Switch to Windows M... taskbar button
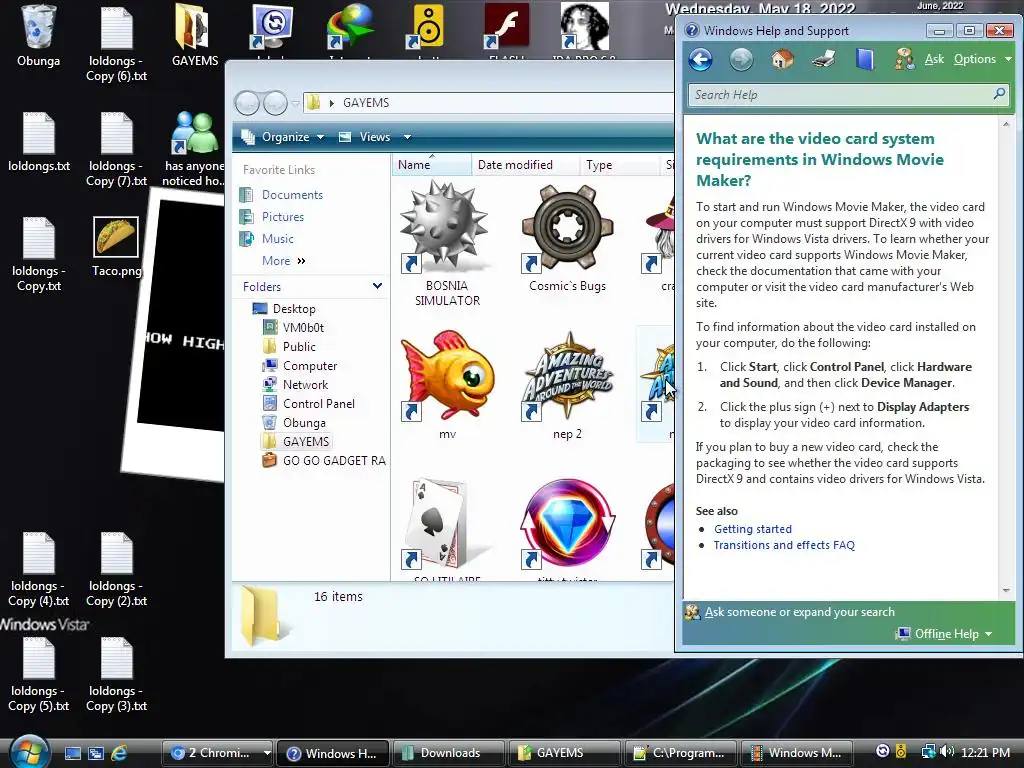Image resolution: width=1024 pixels, height=768 pixels. pyautogui.click(x=797, y=753)
